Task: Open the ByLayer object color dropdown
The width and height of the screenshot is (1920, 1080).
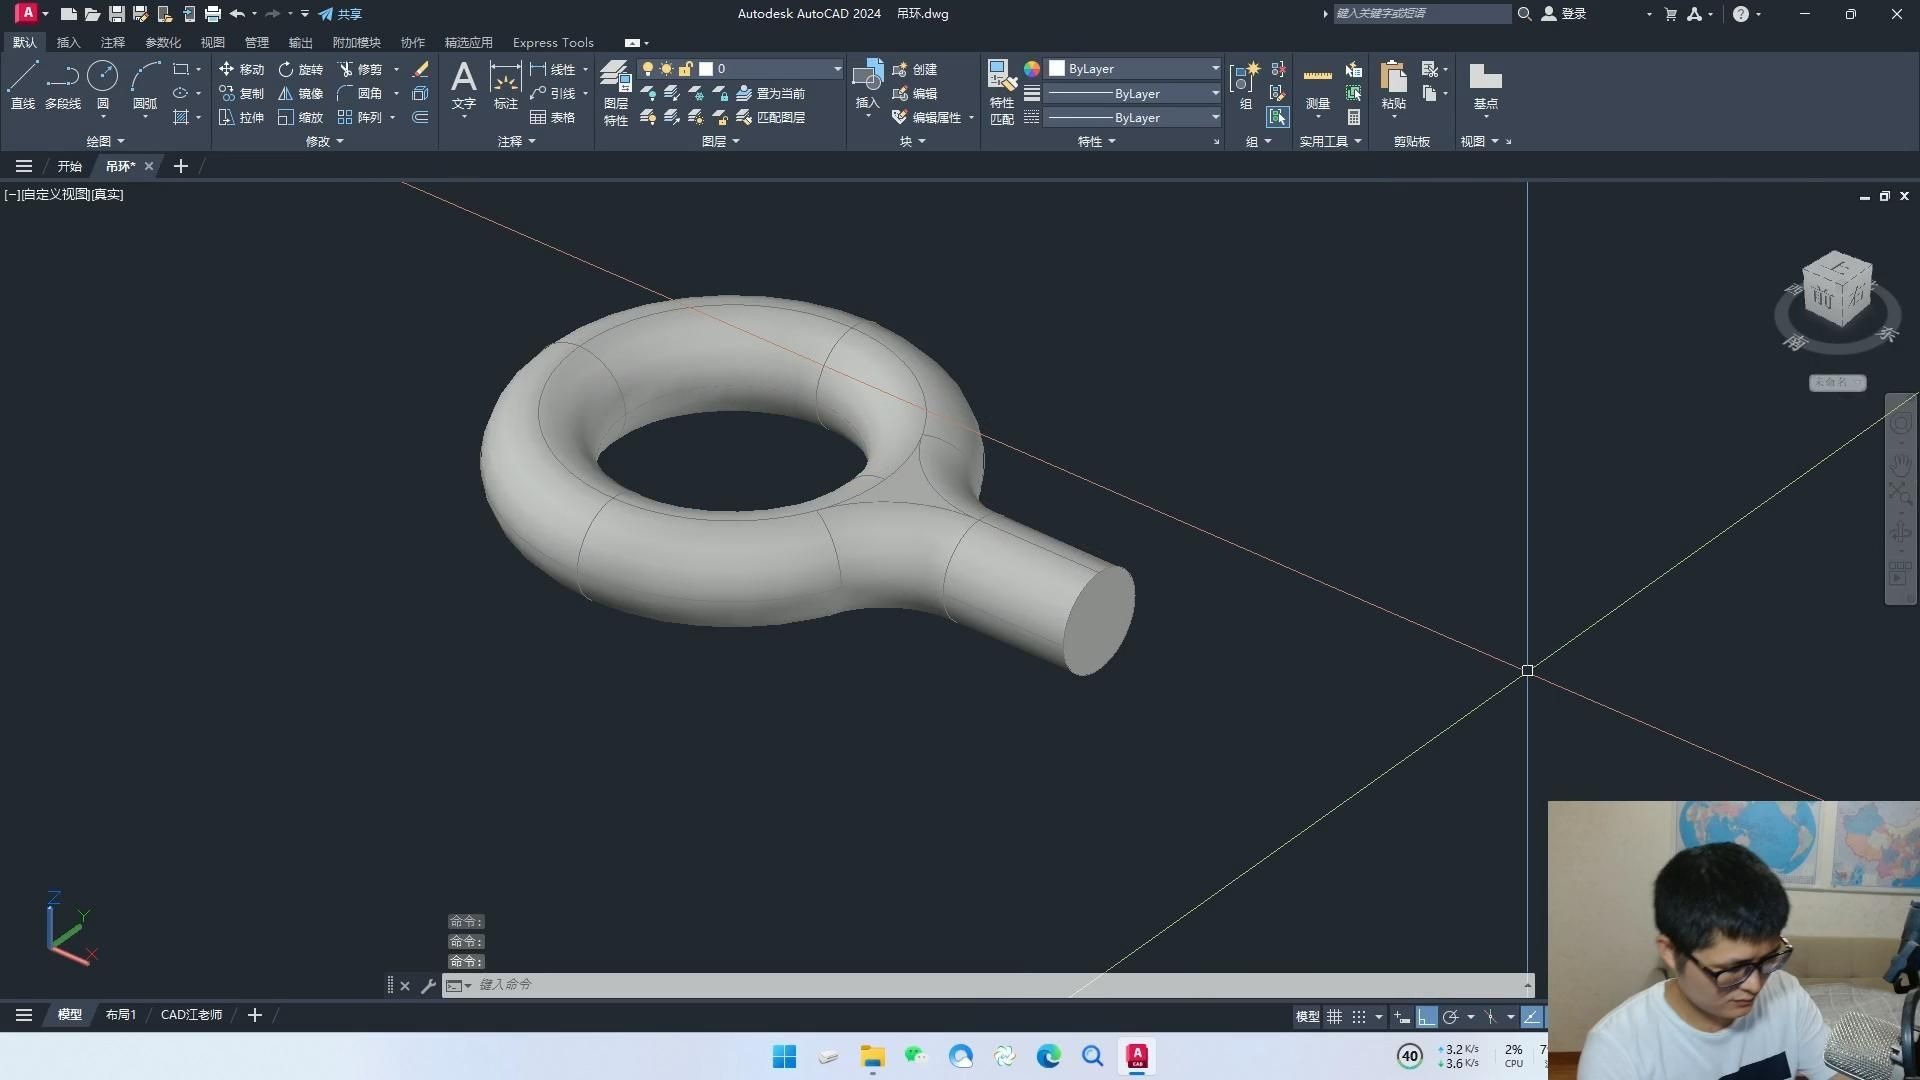Action: click(1215, 69)
